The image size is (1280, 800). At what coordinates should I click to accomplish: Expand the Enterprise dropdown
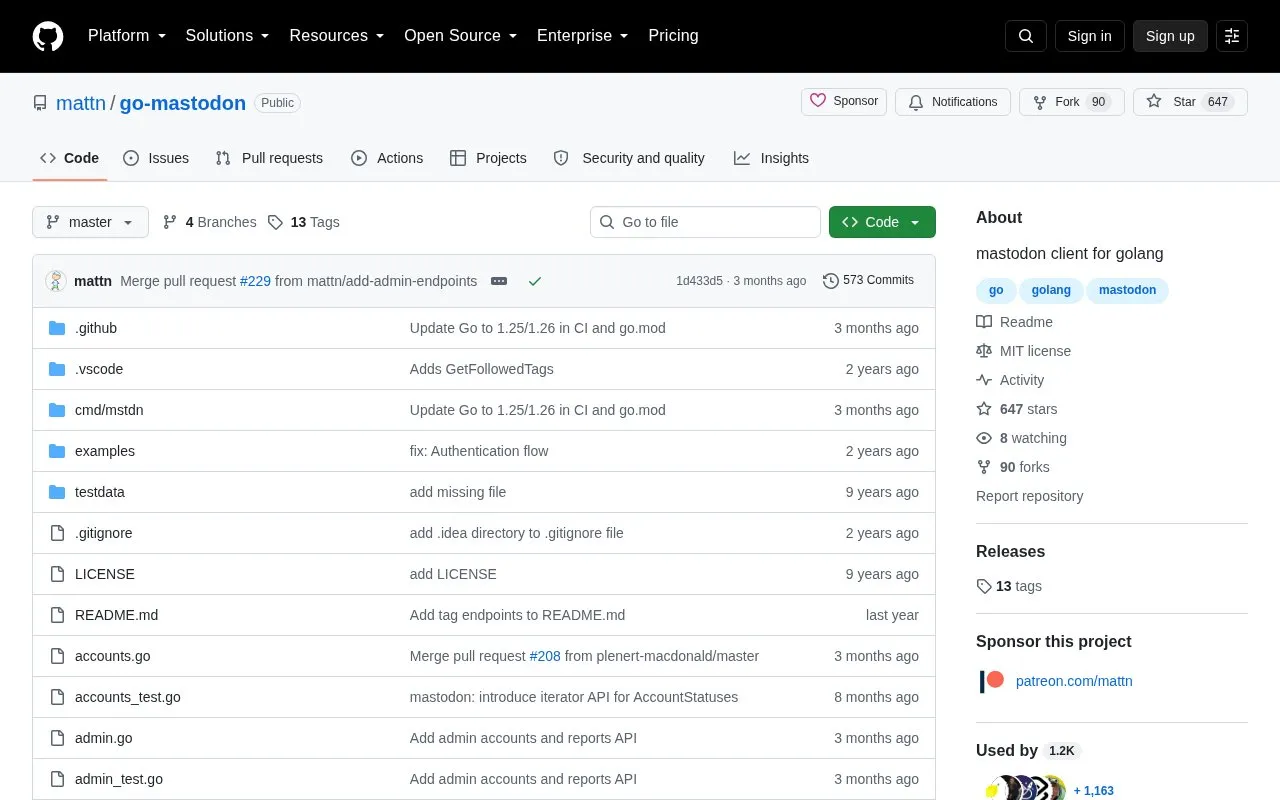pyautogui.click(x=582, y=36)
